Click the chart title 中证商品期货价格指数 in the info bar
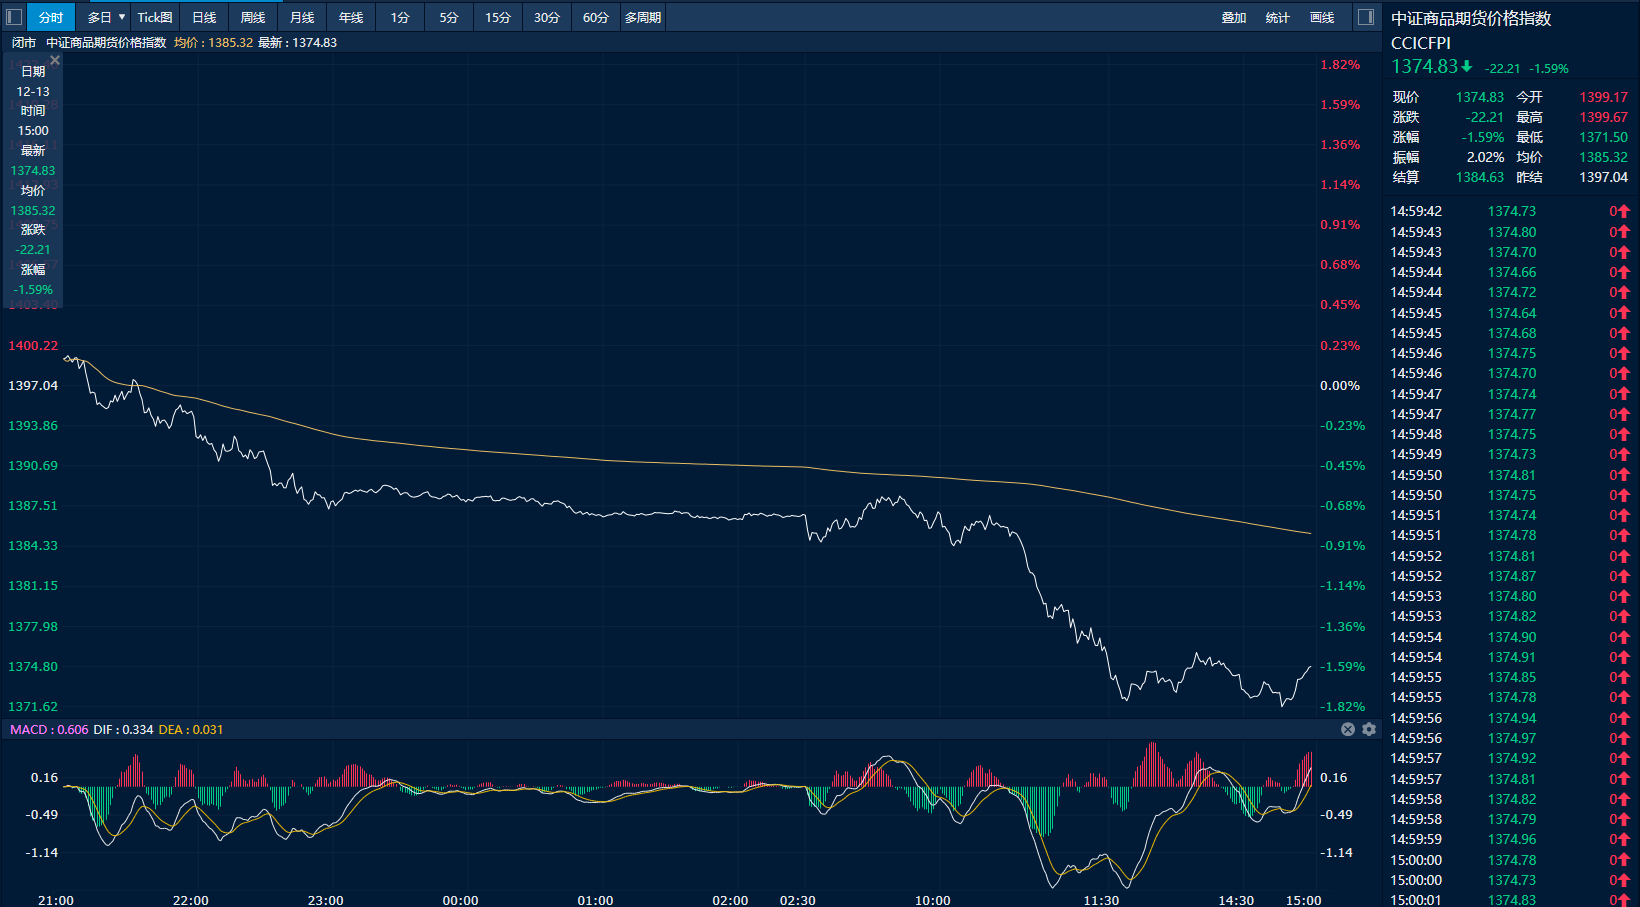Viewport: 1640px width, 907px height. [106, 43]
